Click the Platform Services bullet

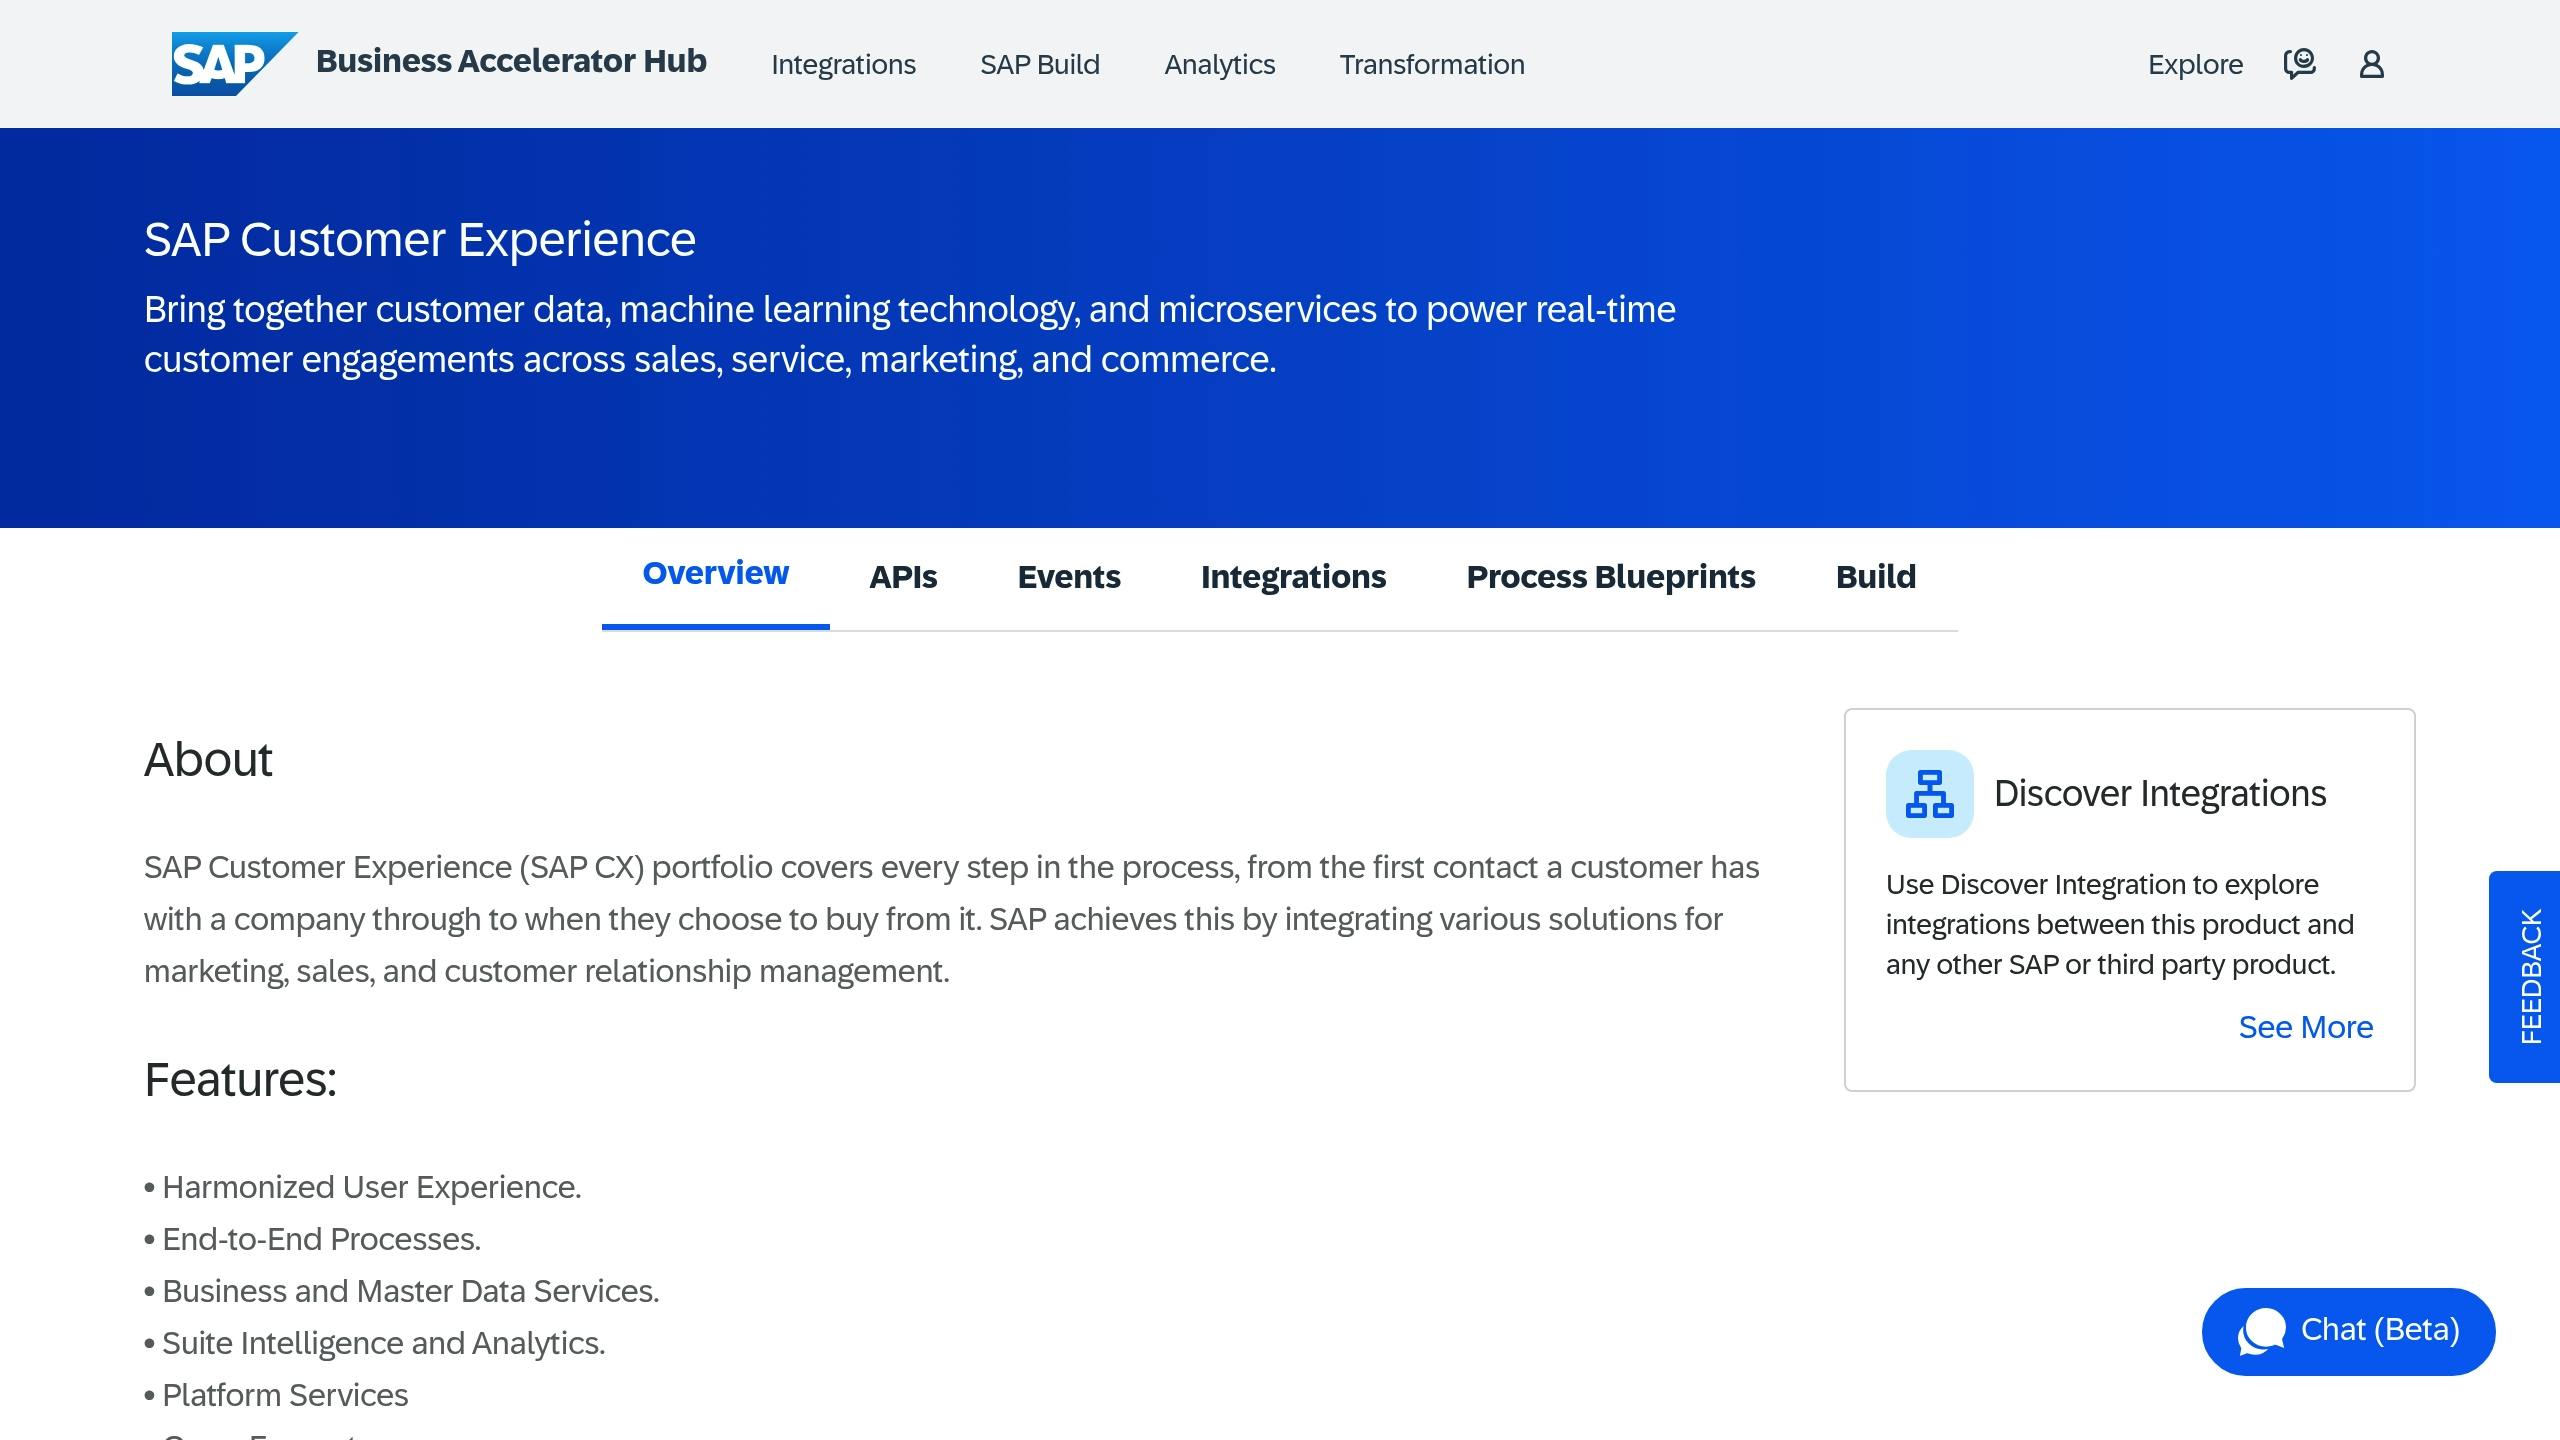[x=276, y=1395]
